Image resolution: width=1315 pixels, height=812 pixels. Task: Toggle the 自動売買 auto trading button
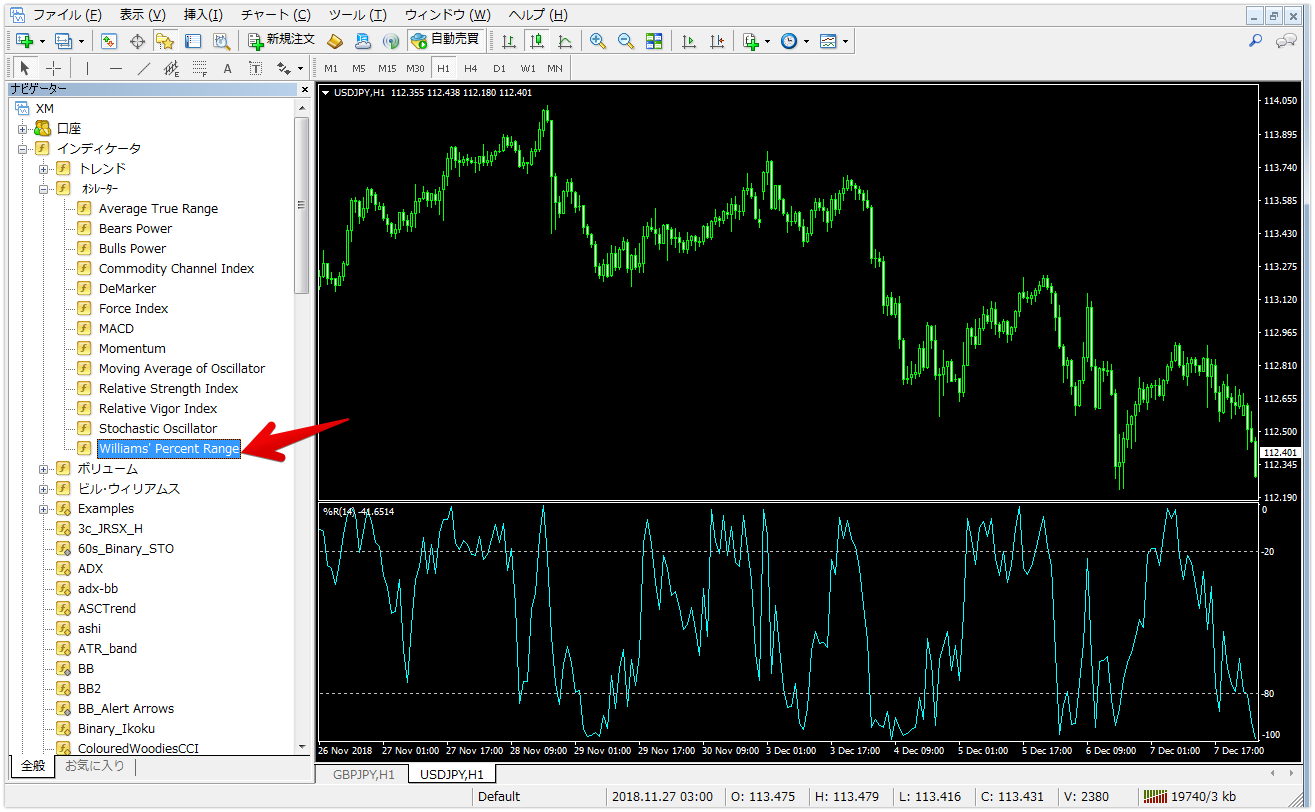pos(446,41)
